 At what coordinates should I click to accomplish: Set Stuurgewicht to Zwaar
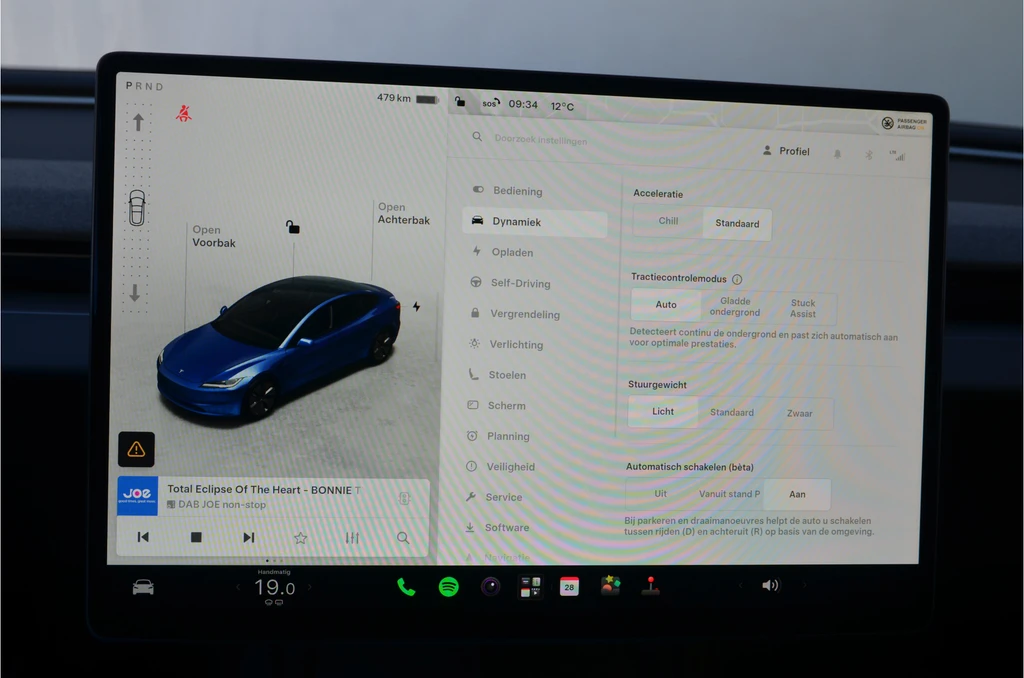(x=799, y=413)
